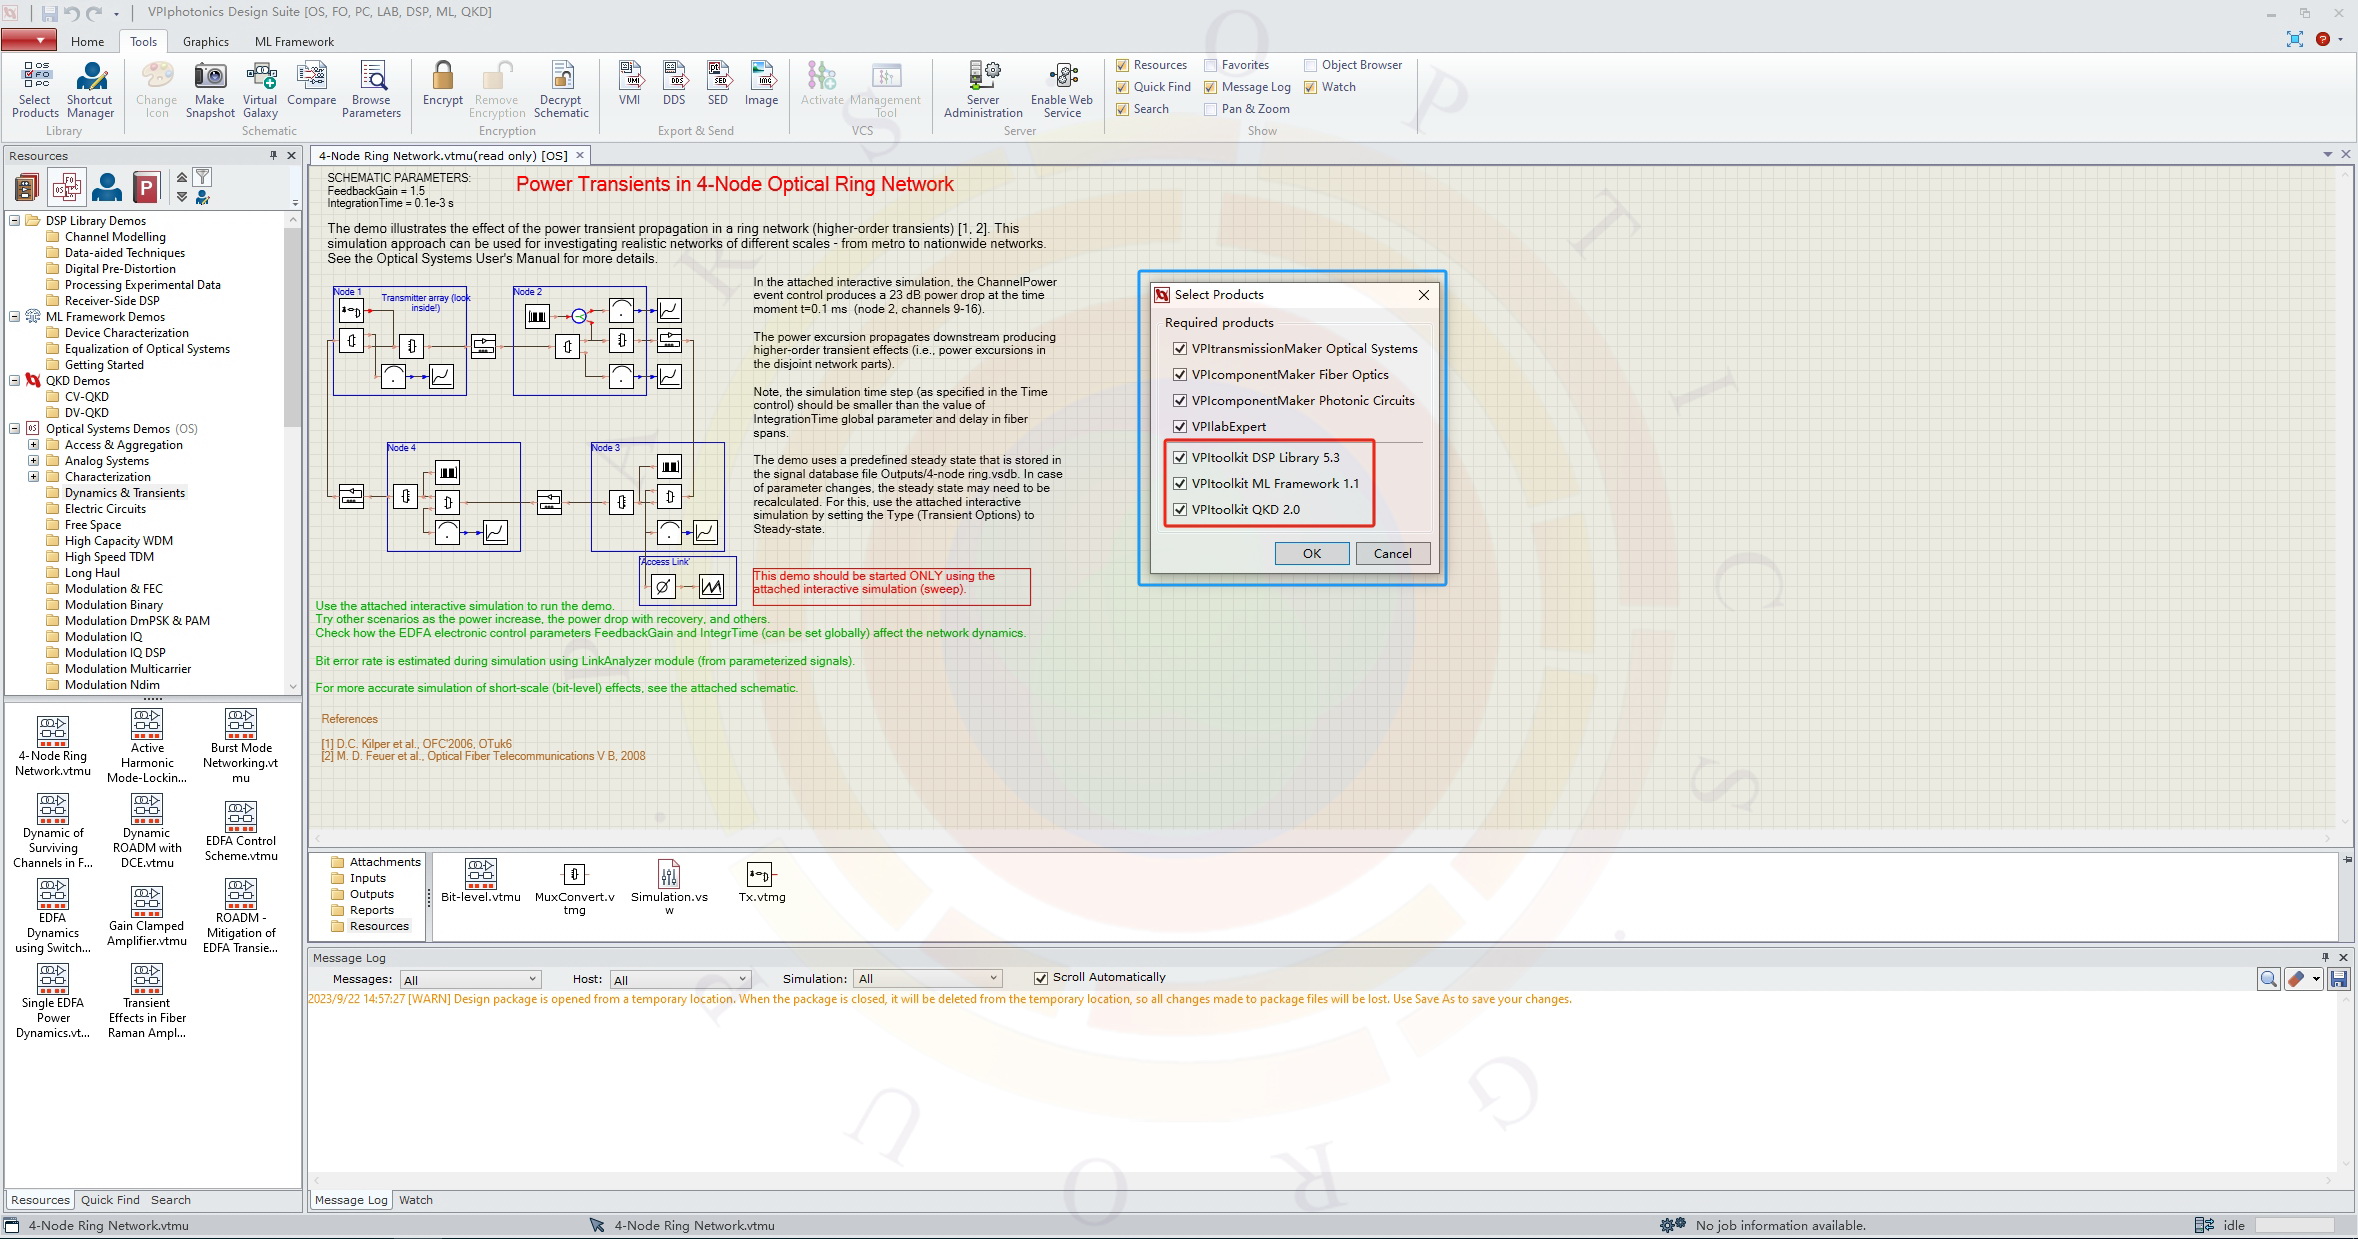2358x1239 pixels.
Task: Open the Search tab in Resources panel
Action: [x=171, y=1200]
